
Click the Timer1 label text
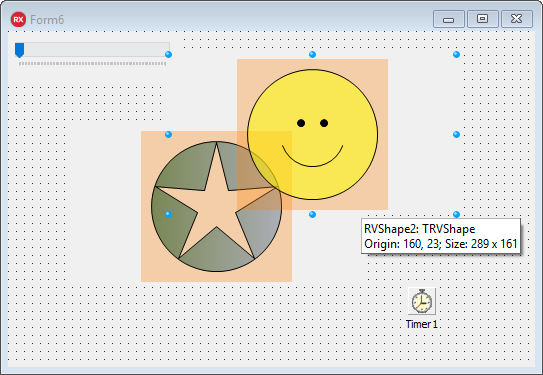pos(421,324)
